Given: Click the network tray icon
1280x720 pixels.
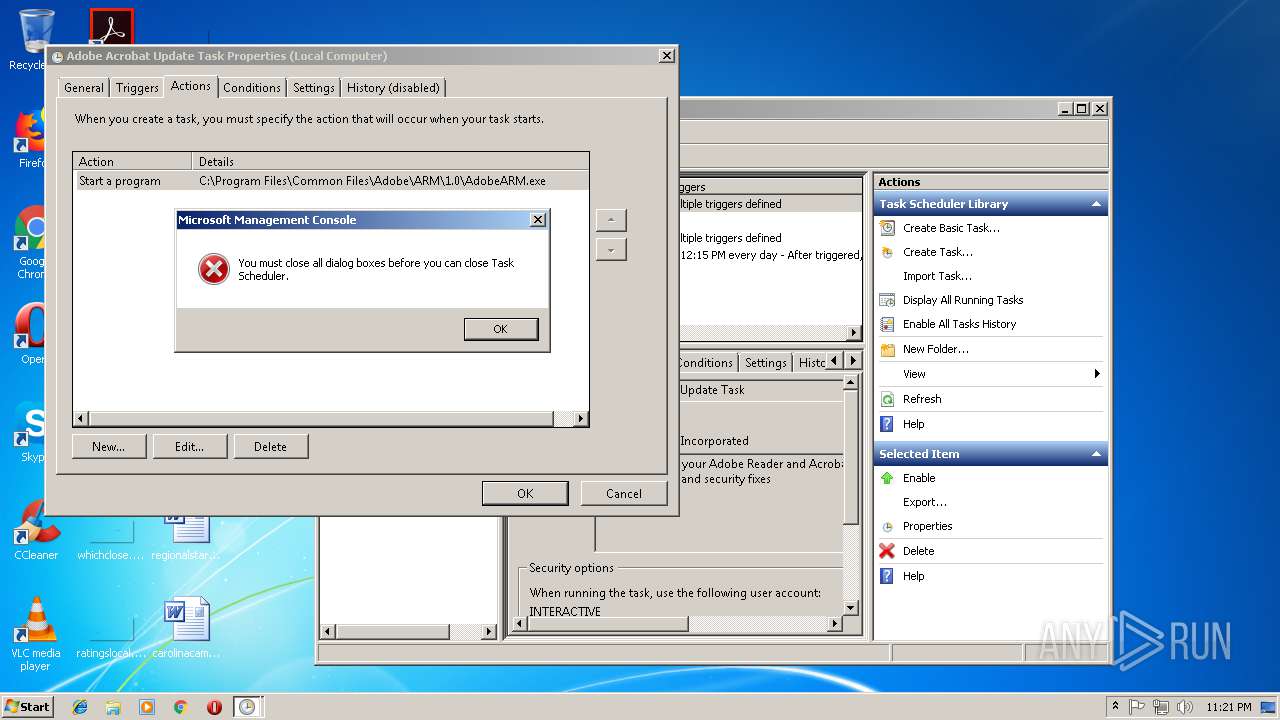Looking at the screenshot, I should 1160,707.
